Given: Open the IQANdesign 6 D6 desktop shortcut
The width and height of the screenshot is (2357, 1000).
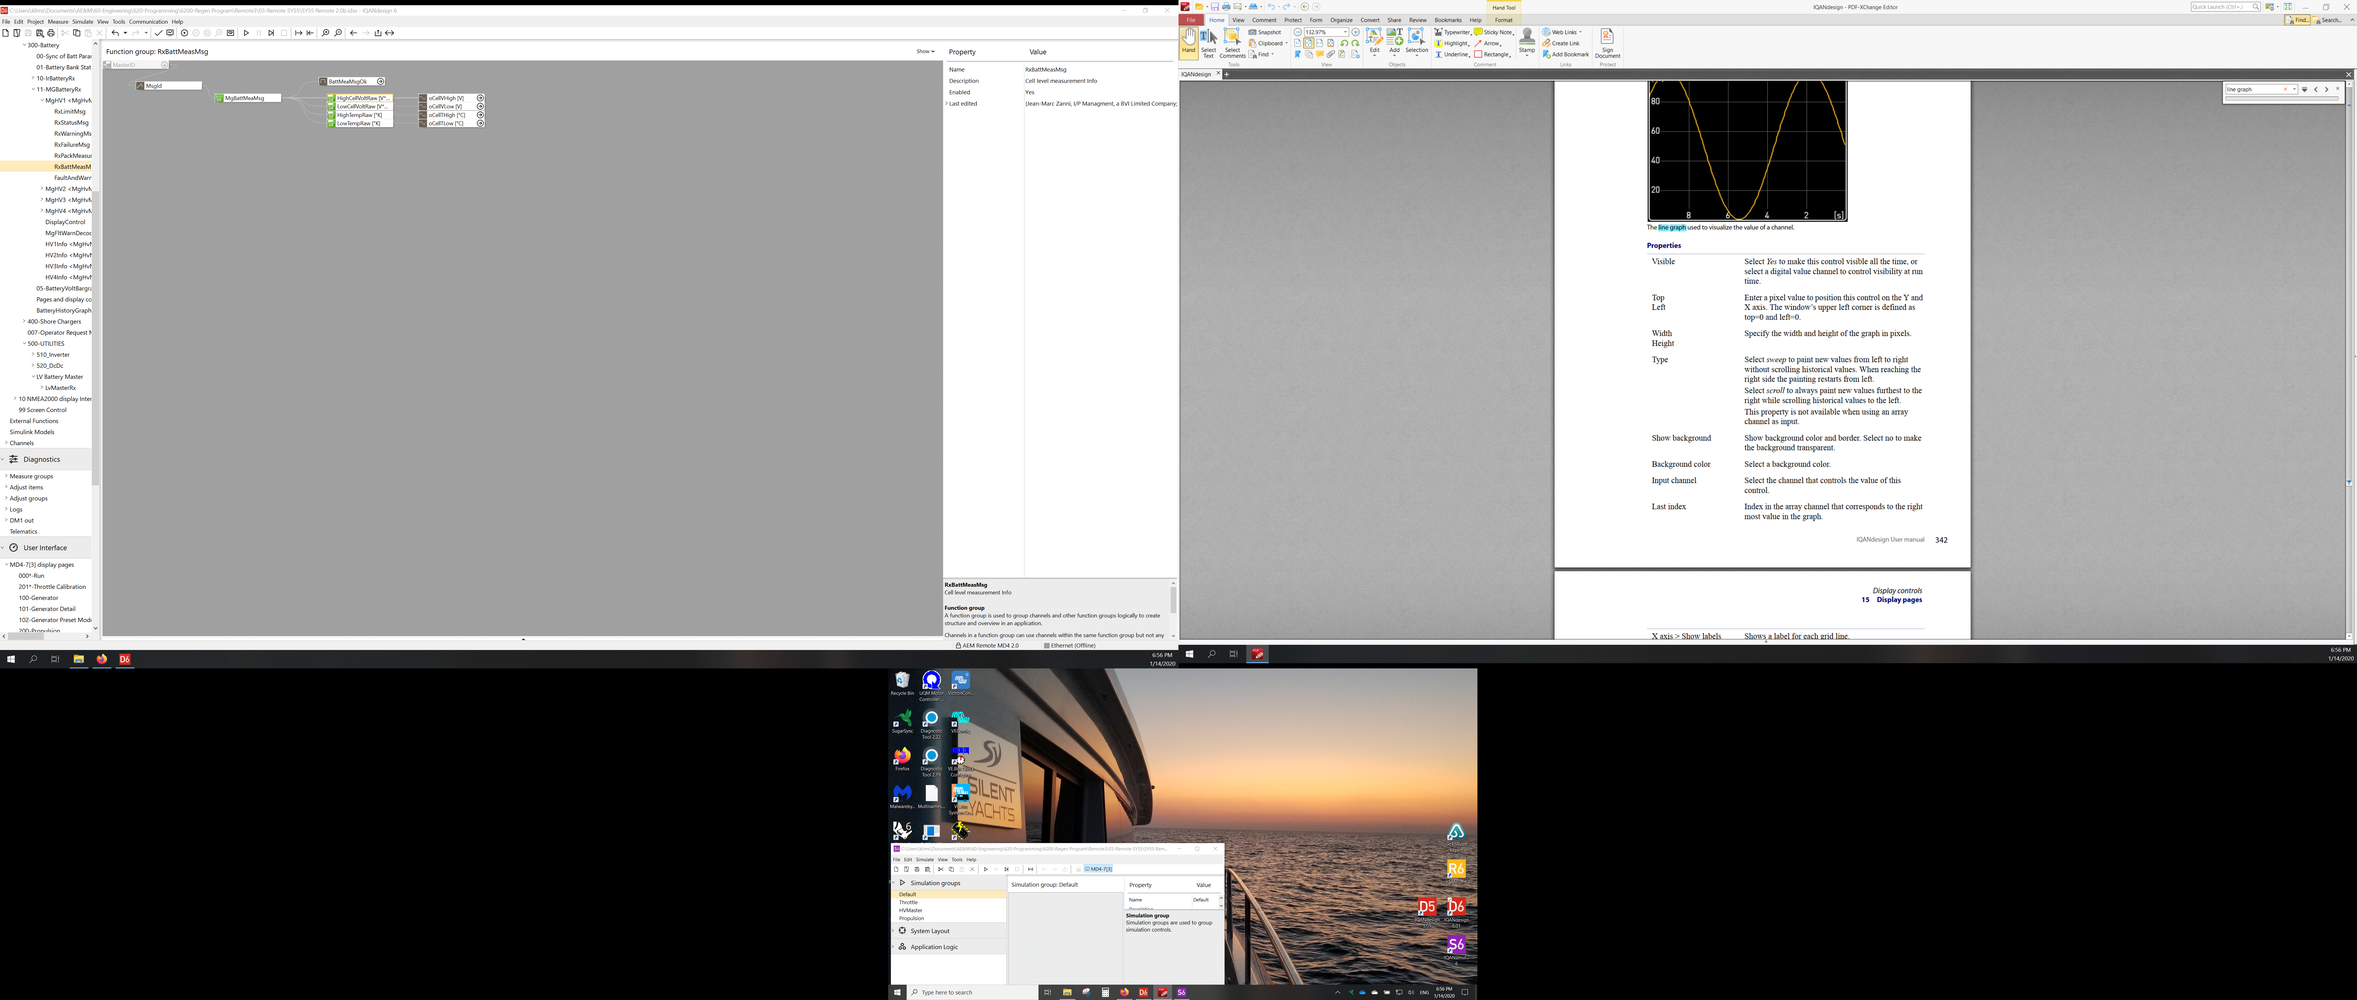Looking at the screenshot, I should coord(1456,910).
